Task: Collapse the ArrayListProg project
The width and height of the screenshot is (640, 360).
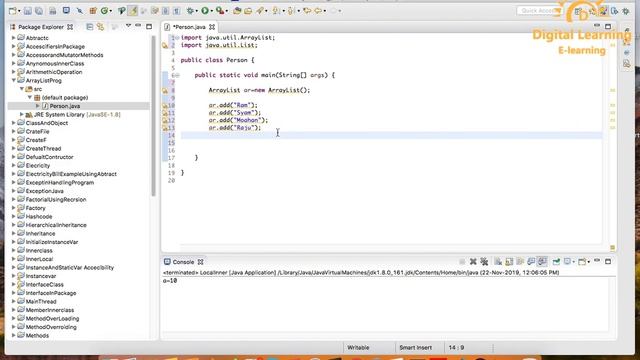Action: (x=13, y=80)
